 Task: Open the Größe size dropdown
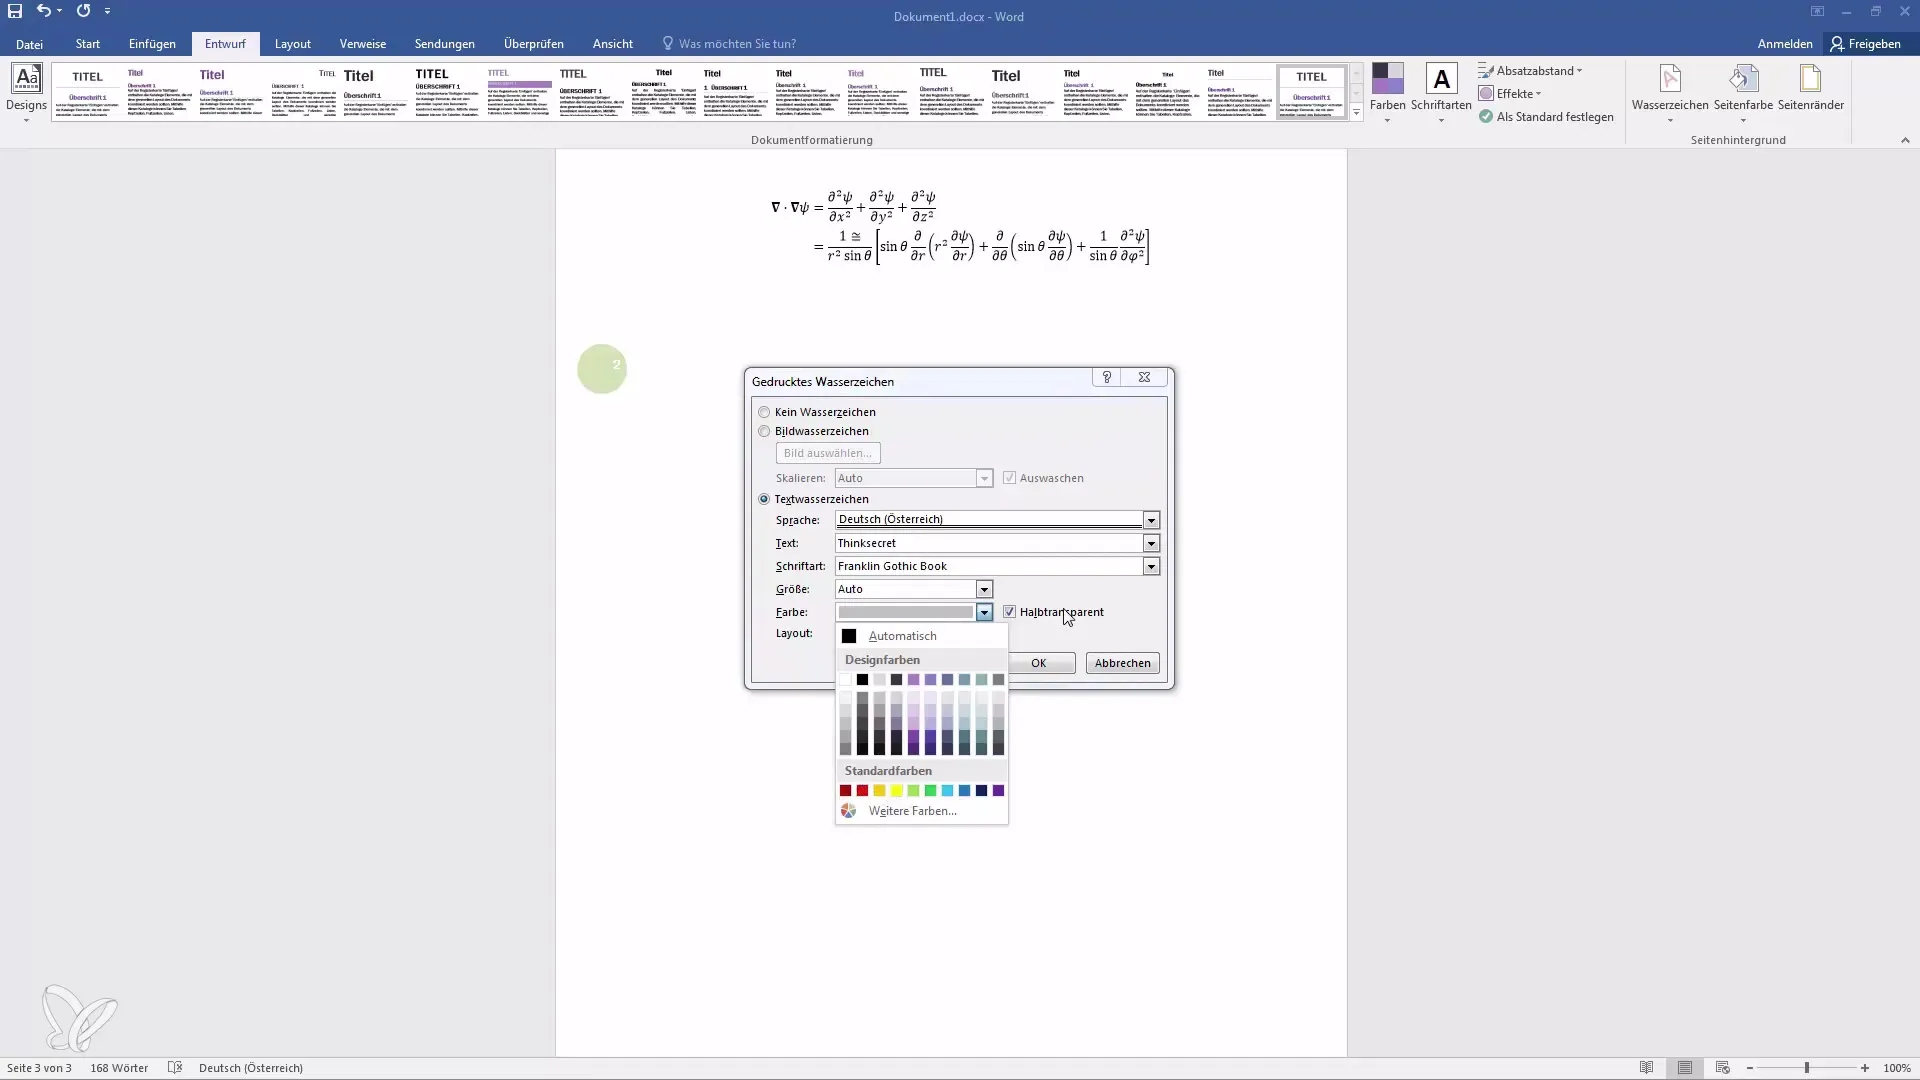pos(984,589)
